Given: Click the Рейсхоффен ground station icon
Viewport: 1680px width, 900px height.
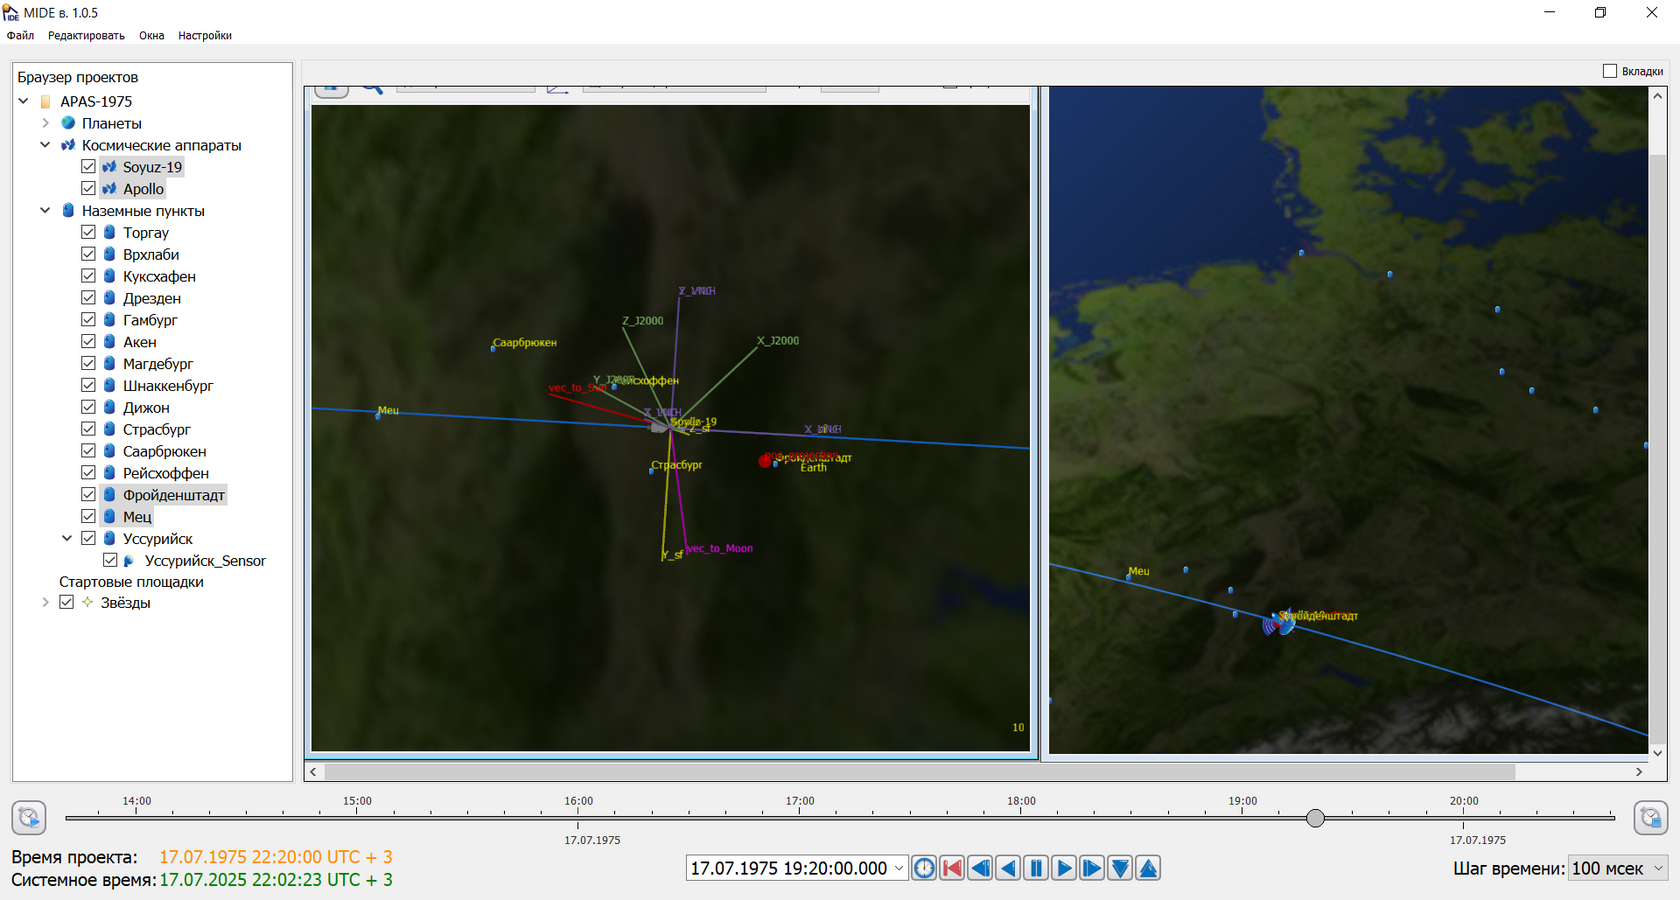Looking at the screenshot, I should pos(110,473).
